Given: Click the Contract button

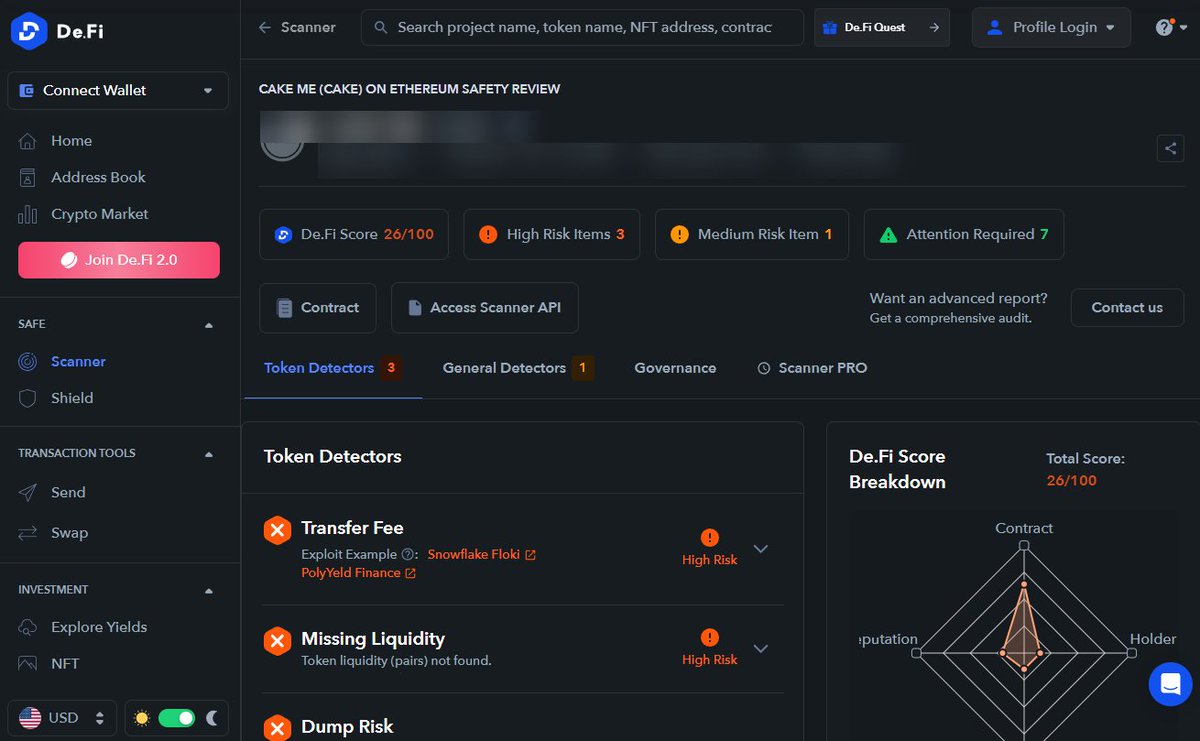Looking at the screenshot, I should click(x=318, y=308).
